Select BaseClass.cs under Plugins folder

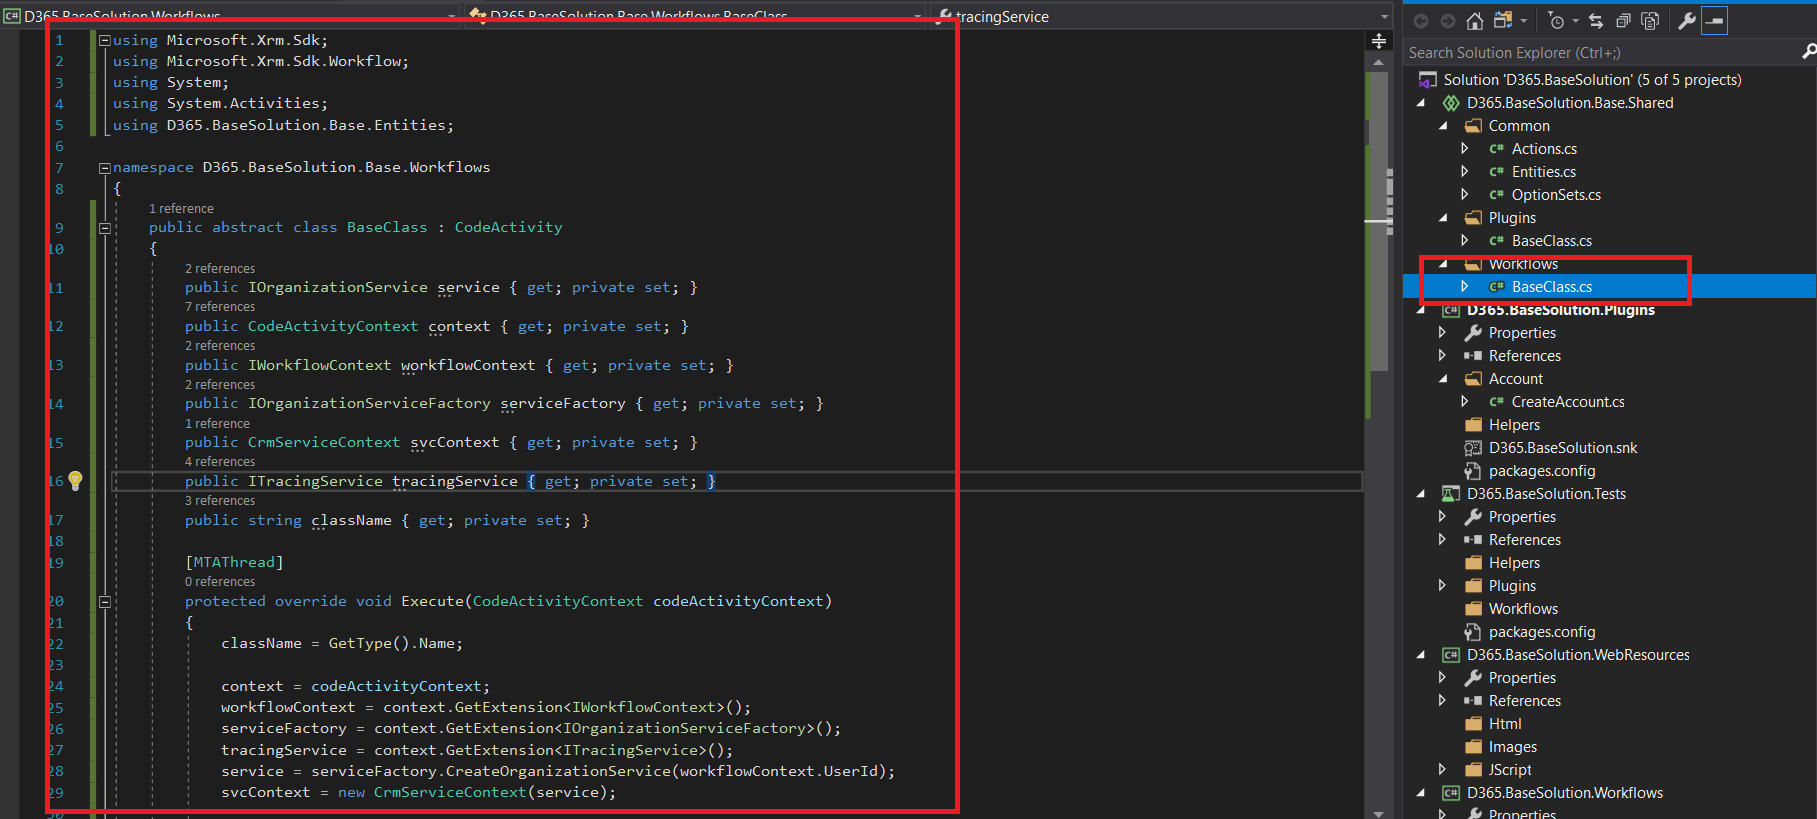coord(1551,241)
